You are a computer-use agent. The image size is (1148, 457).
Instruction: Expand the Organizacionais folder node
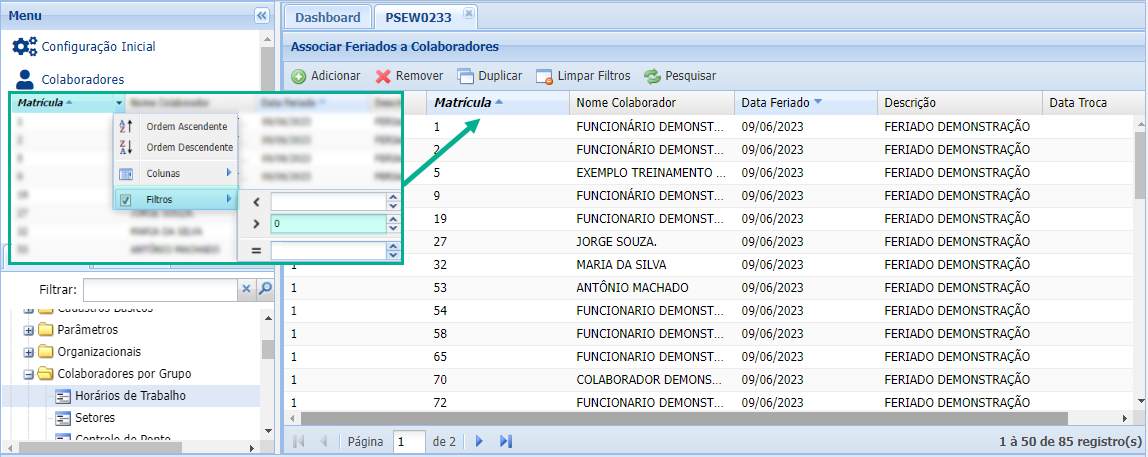coord(29,352)
